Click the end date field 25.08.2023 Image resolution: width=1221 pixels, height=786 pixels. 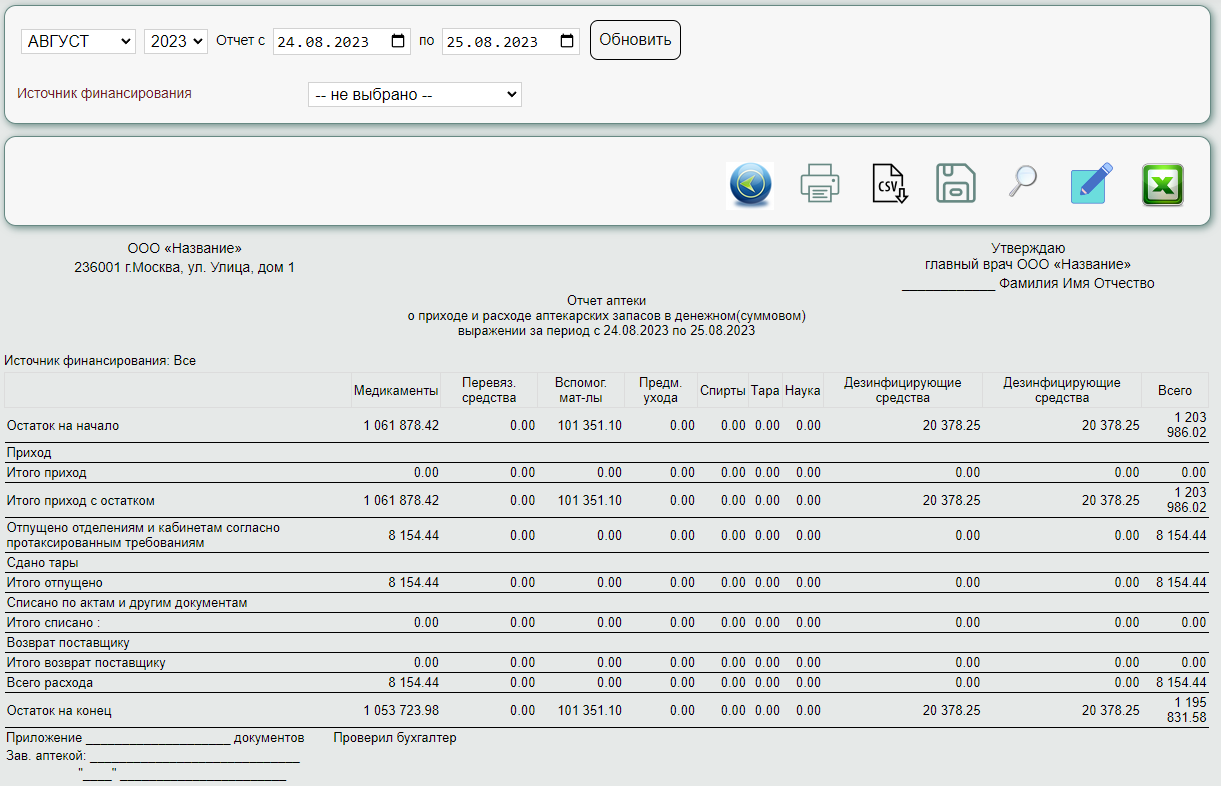coord(494,42)
